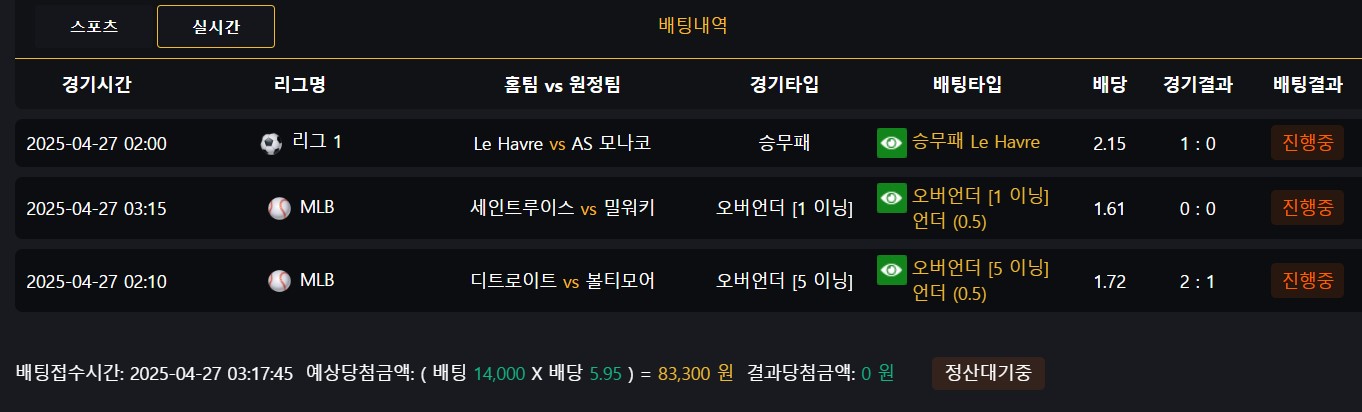This screenshot has height=412, width=1362.
Task: Switch to the 스포츠 tab
Action: click(95, 27)
